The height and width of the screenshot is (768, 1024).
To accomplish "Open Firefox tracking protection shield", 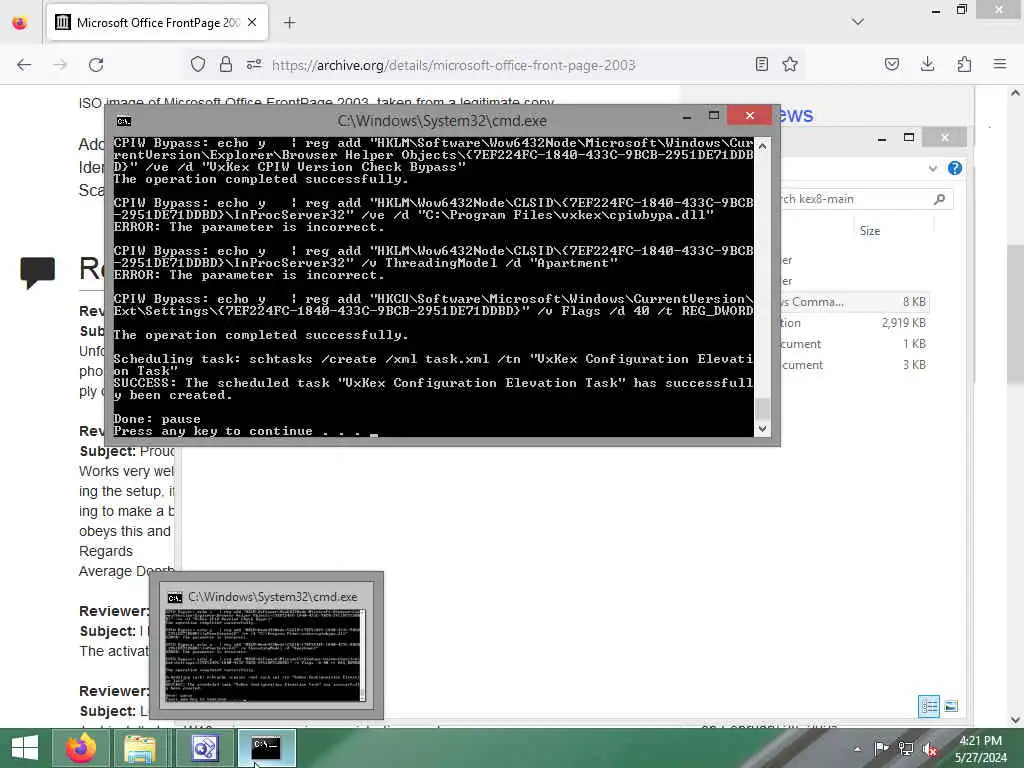I will click(198, 64).
